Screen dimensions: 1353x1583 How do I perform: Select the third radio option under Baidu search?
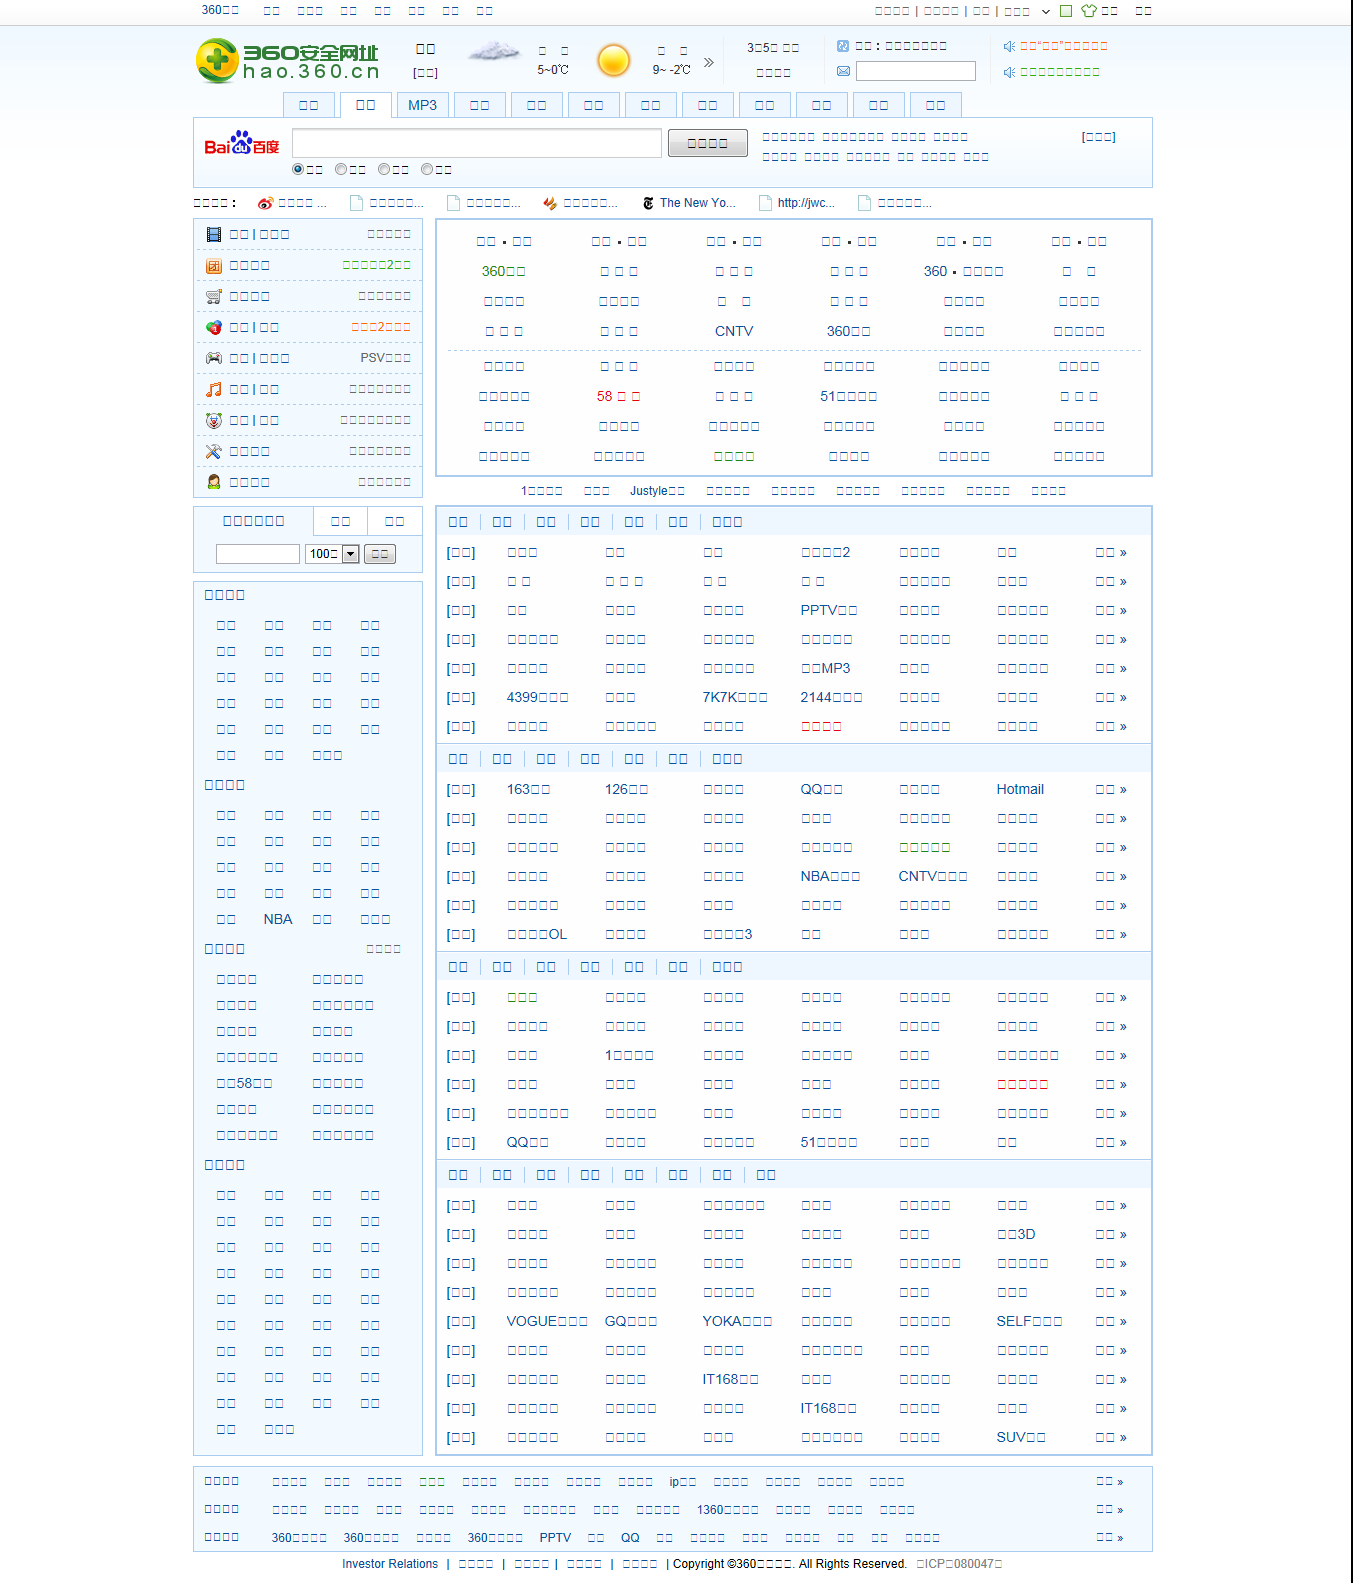click(384, 169)
